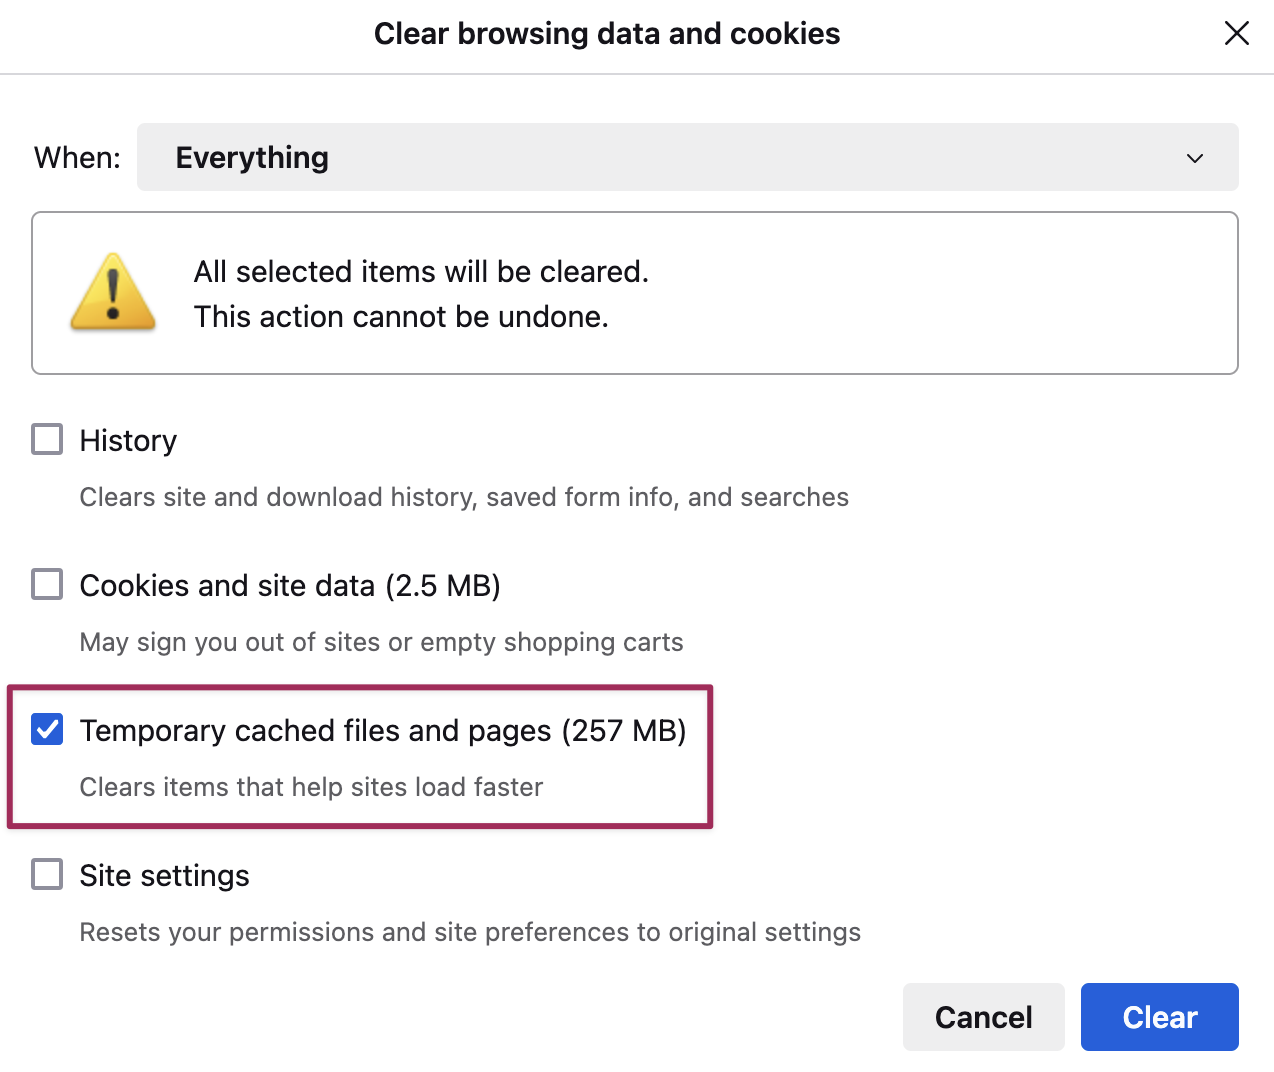Viewport: 1274px width, 1072px height.
Task: Click the yellow warning triangle icon
Action: pos(113,292)
